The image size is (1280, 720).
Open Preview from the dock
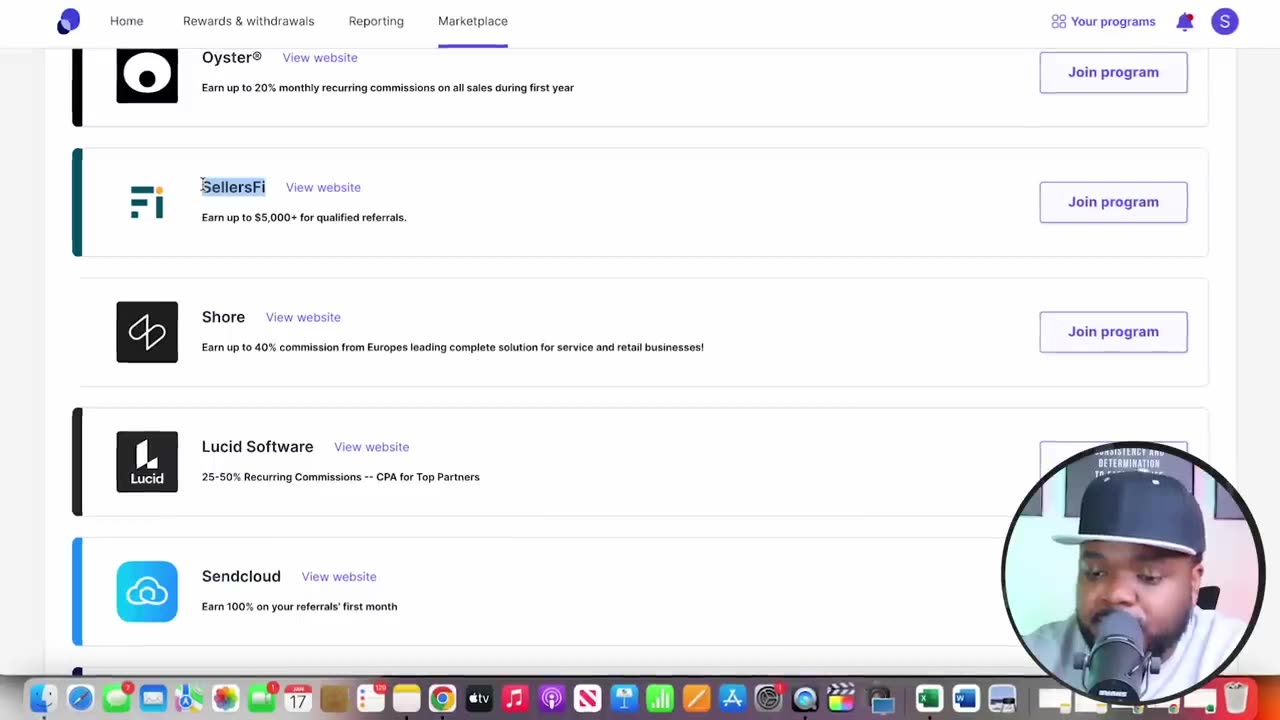[x=1002, y=698]
